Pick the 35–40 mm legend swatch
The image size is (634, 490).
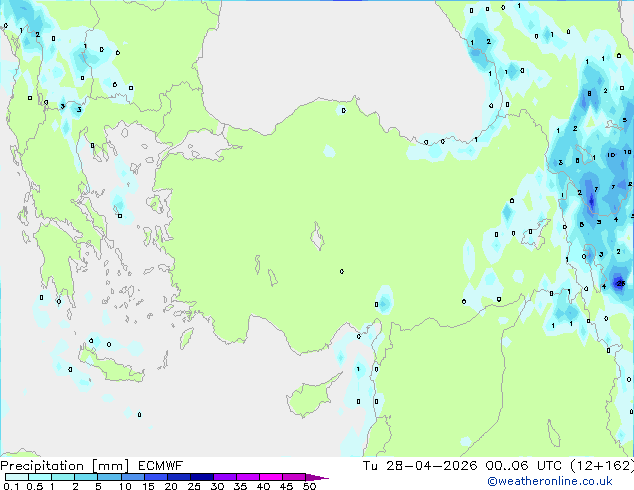coord(248,477)
